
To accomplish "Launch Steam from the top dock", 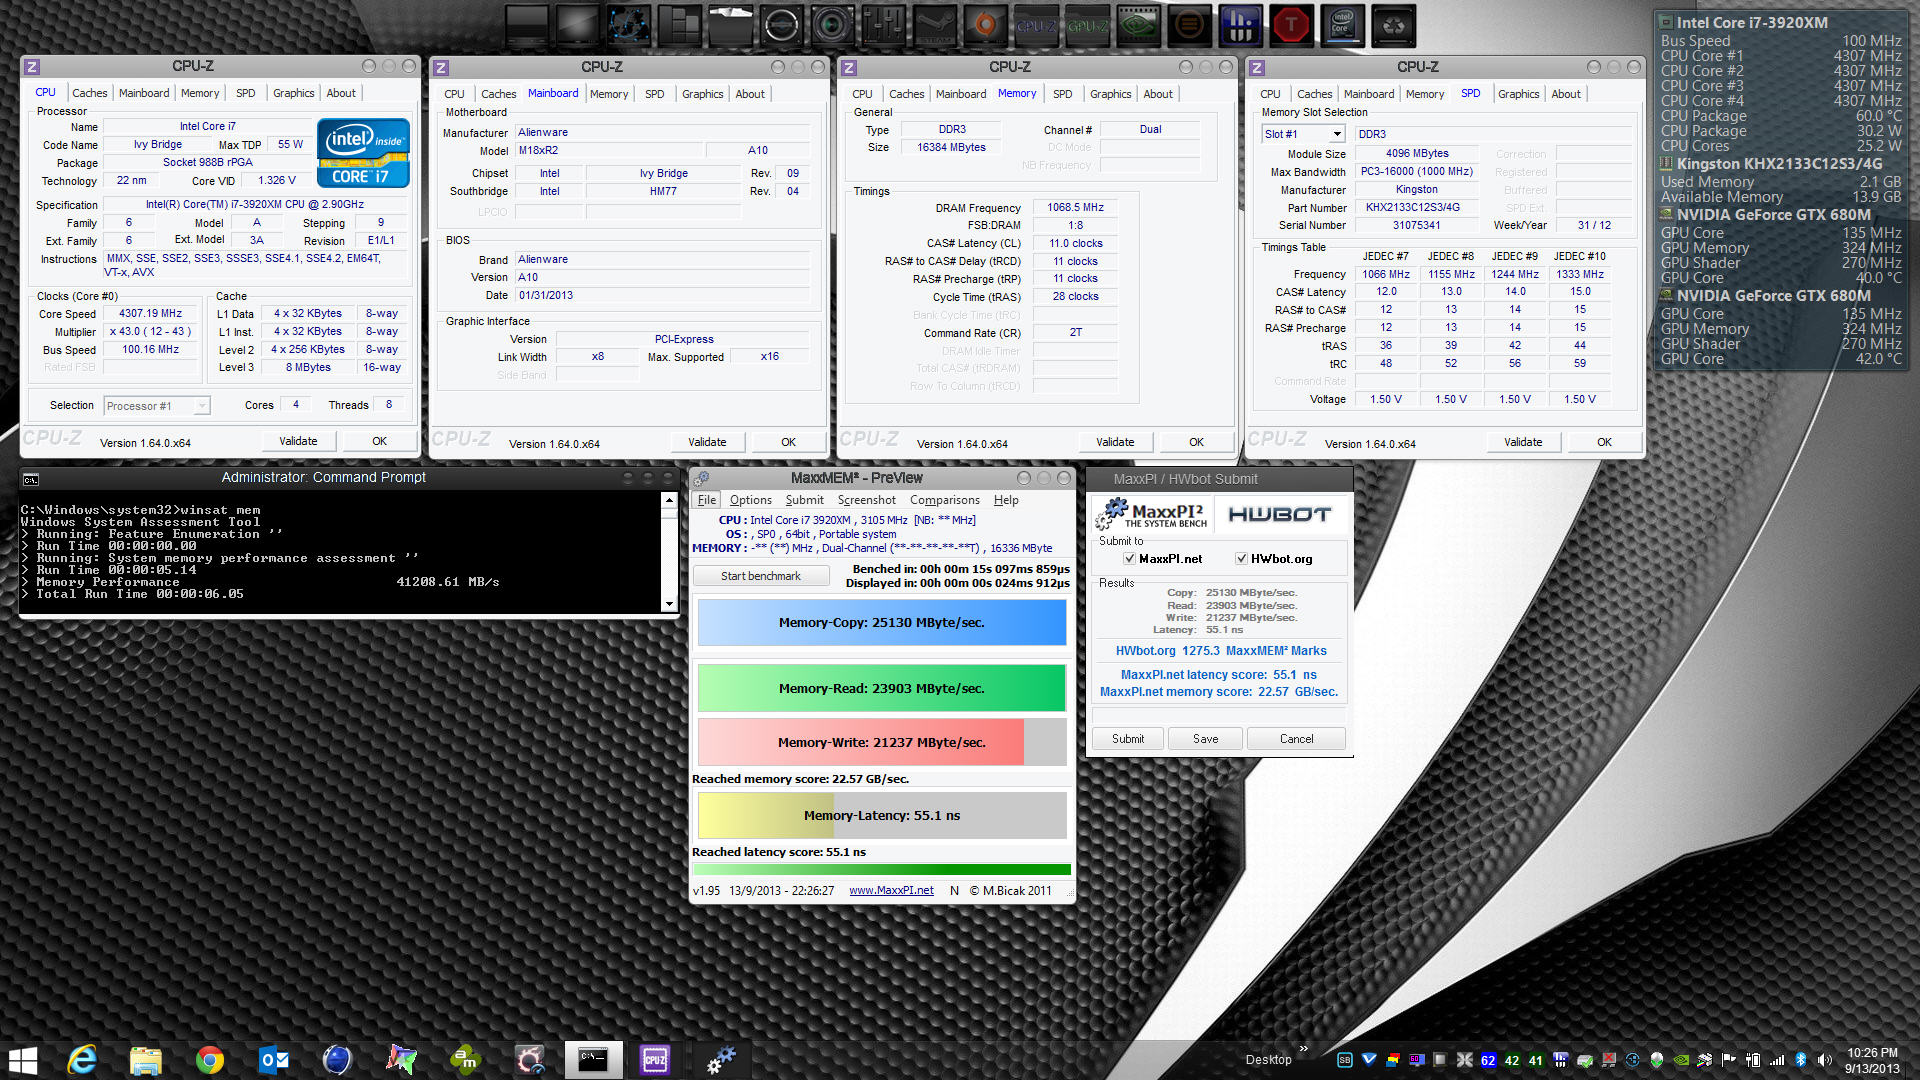I will pos(934,26).
